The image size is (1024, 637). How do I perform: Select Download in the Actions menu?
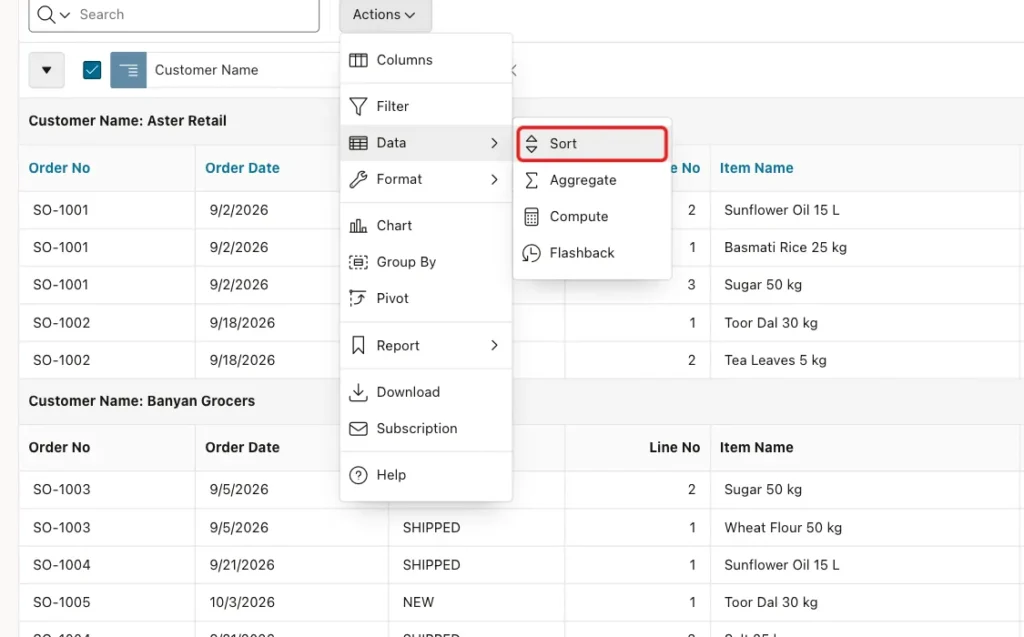click(426, 392)
